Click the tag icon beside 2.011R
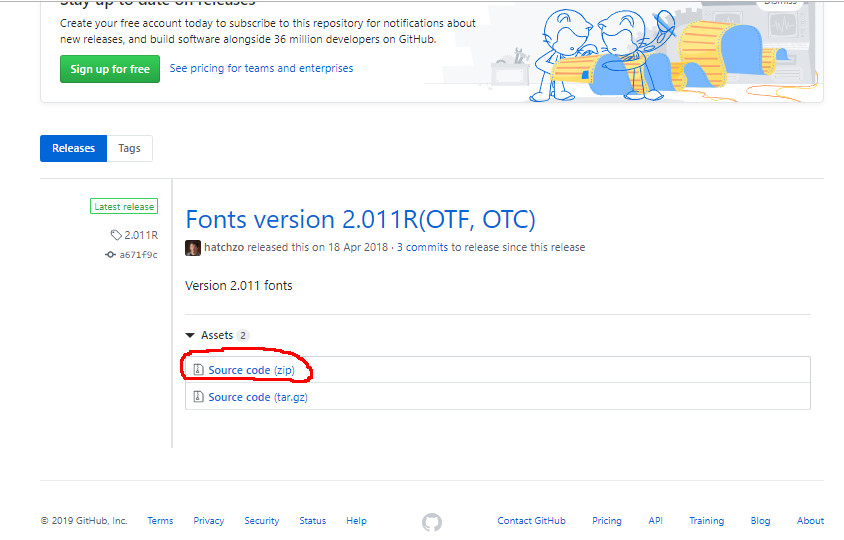844x540 pixels. (x=116, y=235)
